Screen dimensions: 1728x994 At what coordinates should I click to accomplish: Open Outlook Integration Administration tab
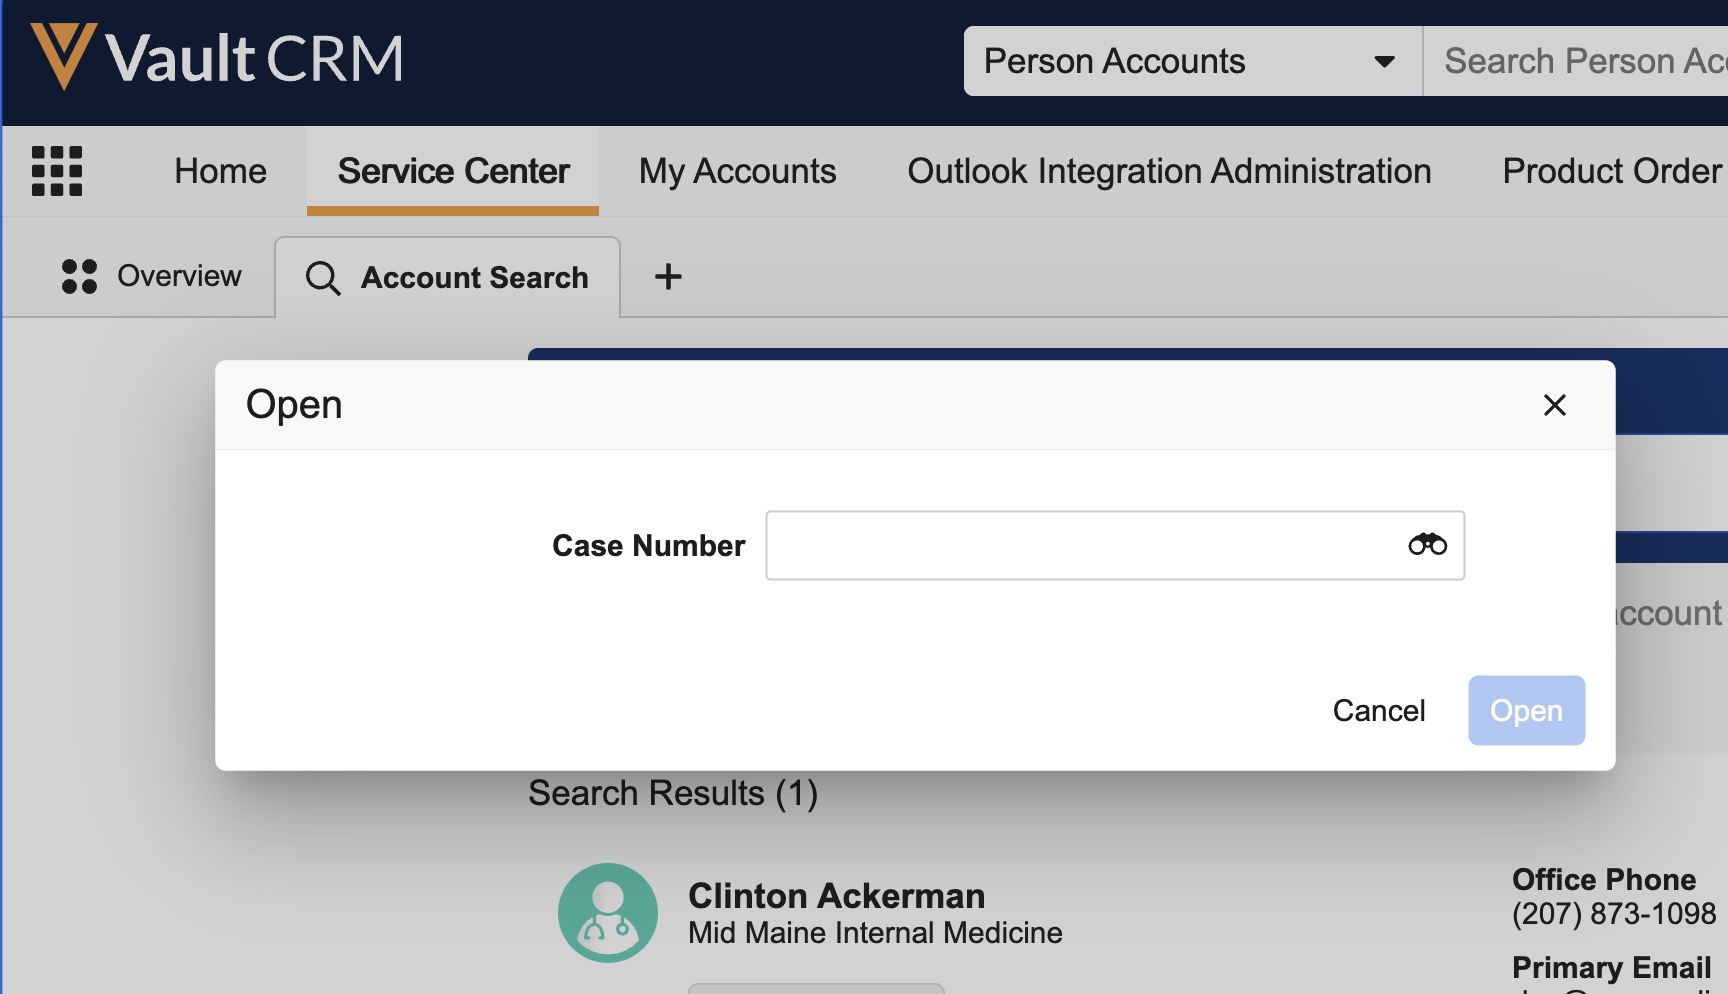point(1169,171)
